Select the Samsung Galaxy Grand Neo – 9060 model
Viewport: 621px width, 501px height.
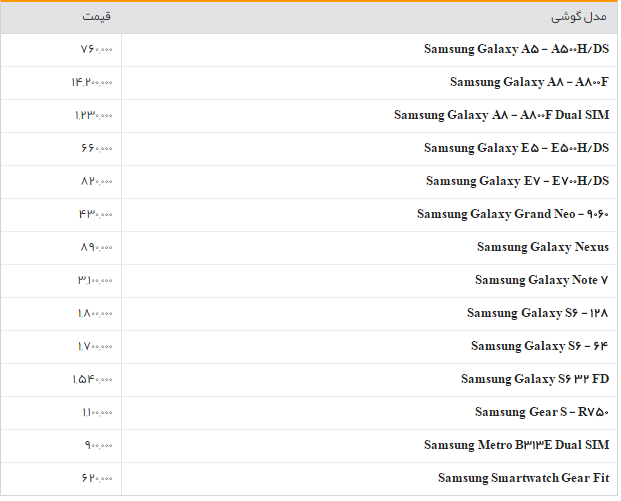pos(513,214)
